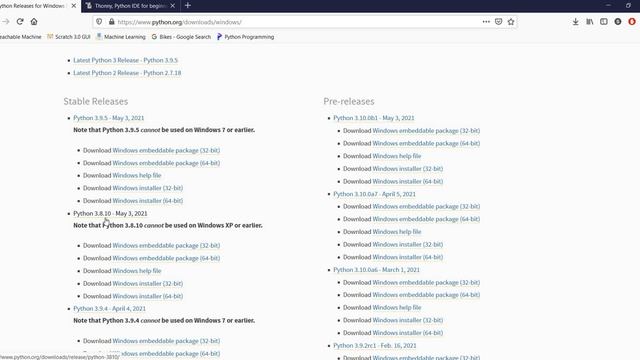This screenshot has width=640, height=360.
Task: Open the Python 3.10.0a6 - March 1, 2021 pre-release
Action: coord(376,270)
